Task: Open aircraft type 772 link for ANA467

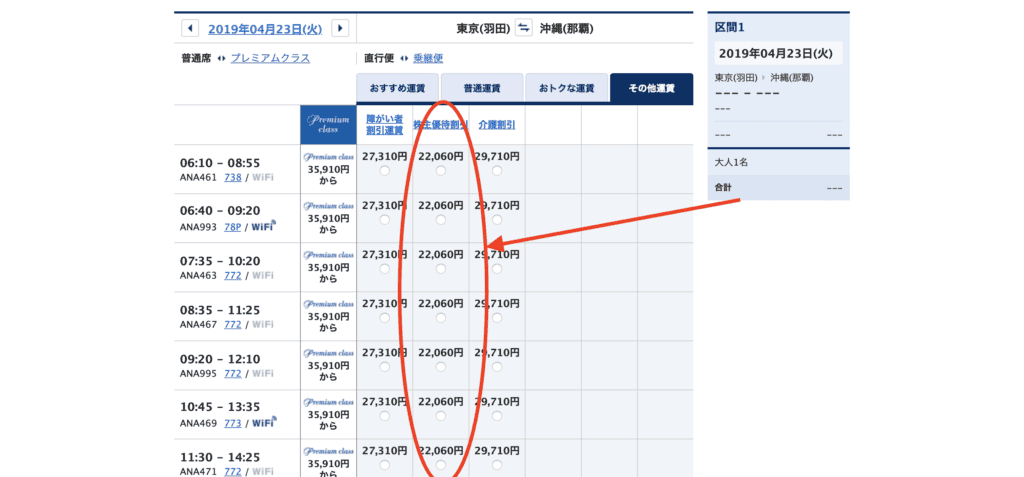Action: (232, 325)
